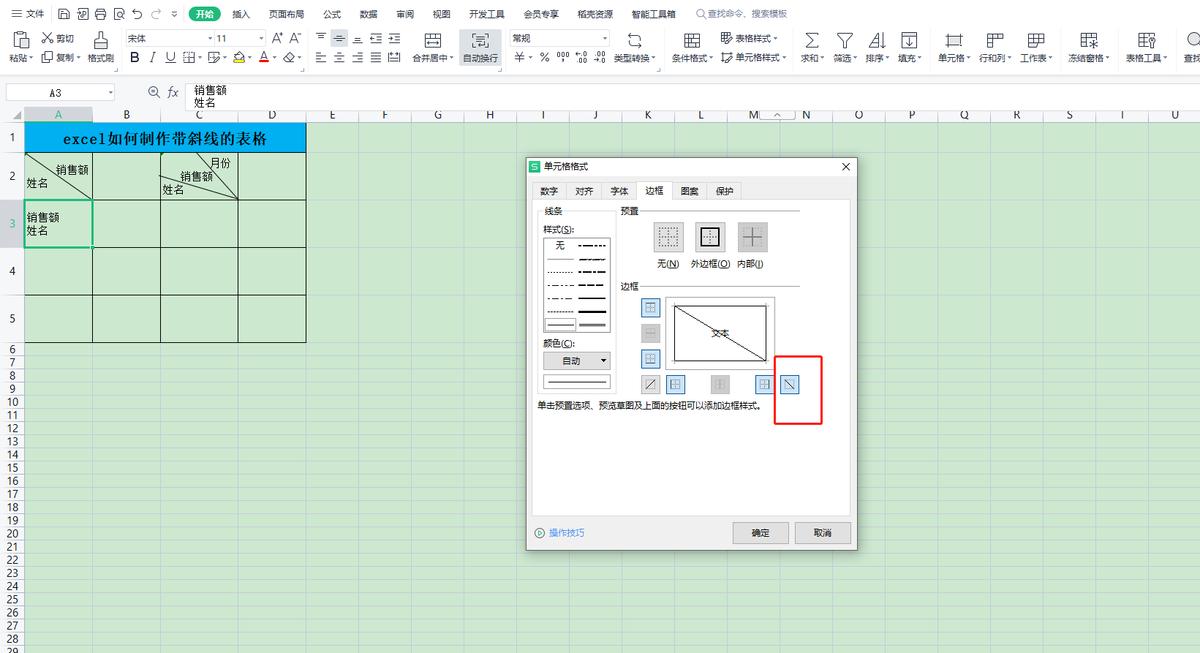Toggle the right border button in dialog
Viewport: 1200px width, 653px height.
(x=765, y=384)
